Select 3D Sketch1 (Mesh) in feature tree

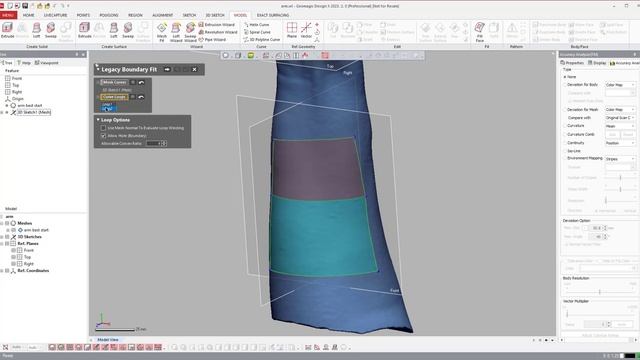(x=34, y=112)
